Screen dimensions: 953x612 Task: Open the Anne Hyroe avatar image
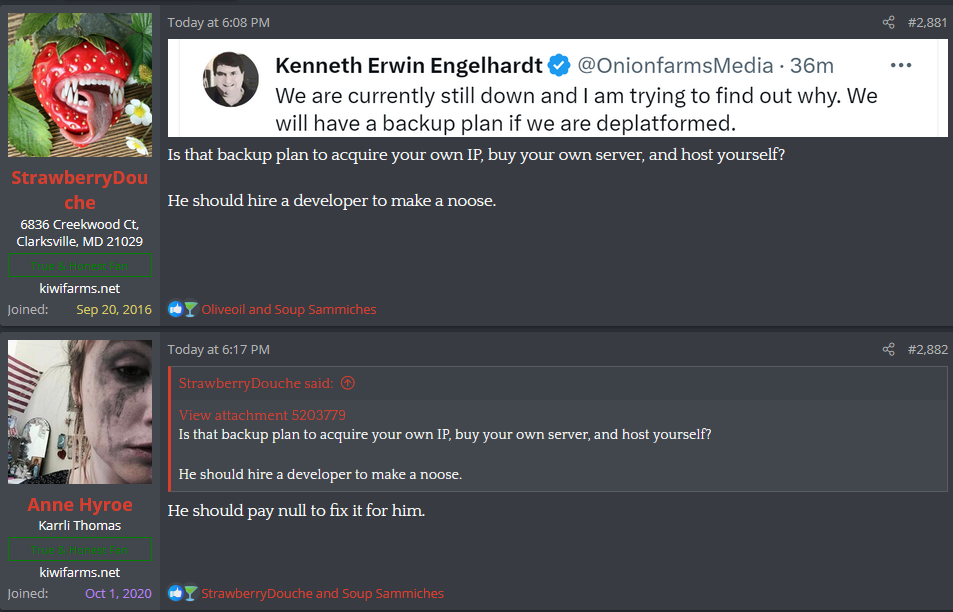pos(80,412)
